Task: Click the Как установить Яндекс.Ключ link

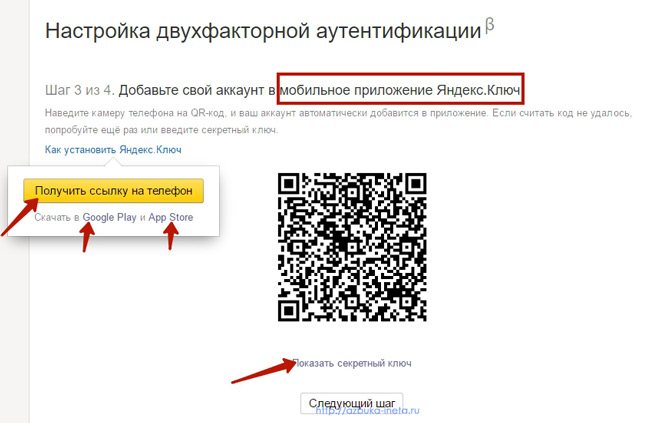Action: 113,150
